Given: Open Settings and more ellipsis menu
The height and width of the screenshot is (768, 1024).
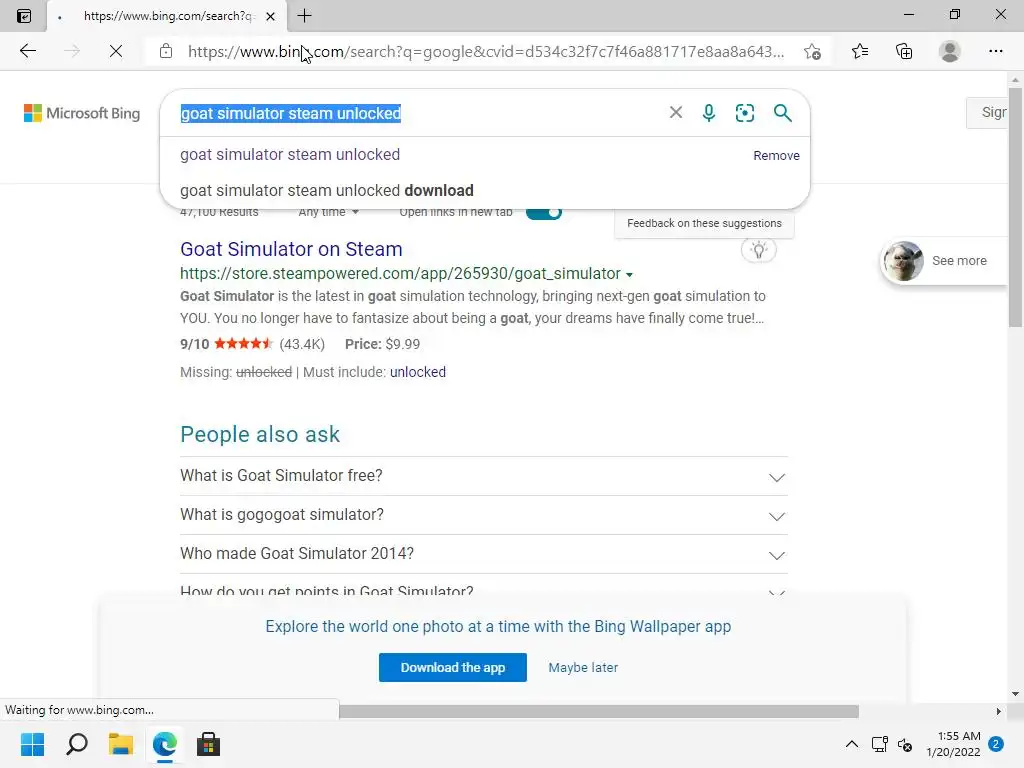Looking at the screenshot, I should point(995,51).
